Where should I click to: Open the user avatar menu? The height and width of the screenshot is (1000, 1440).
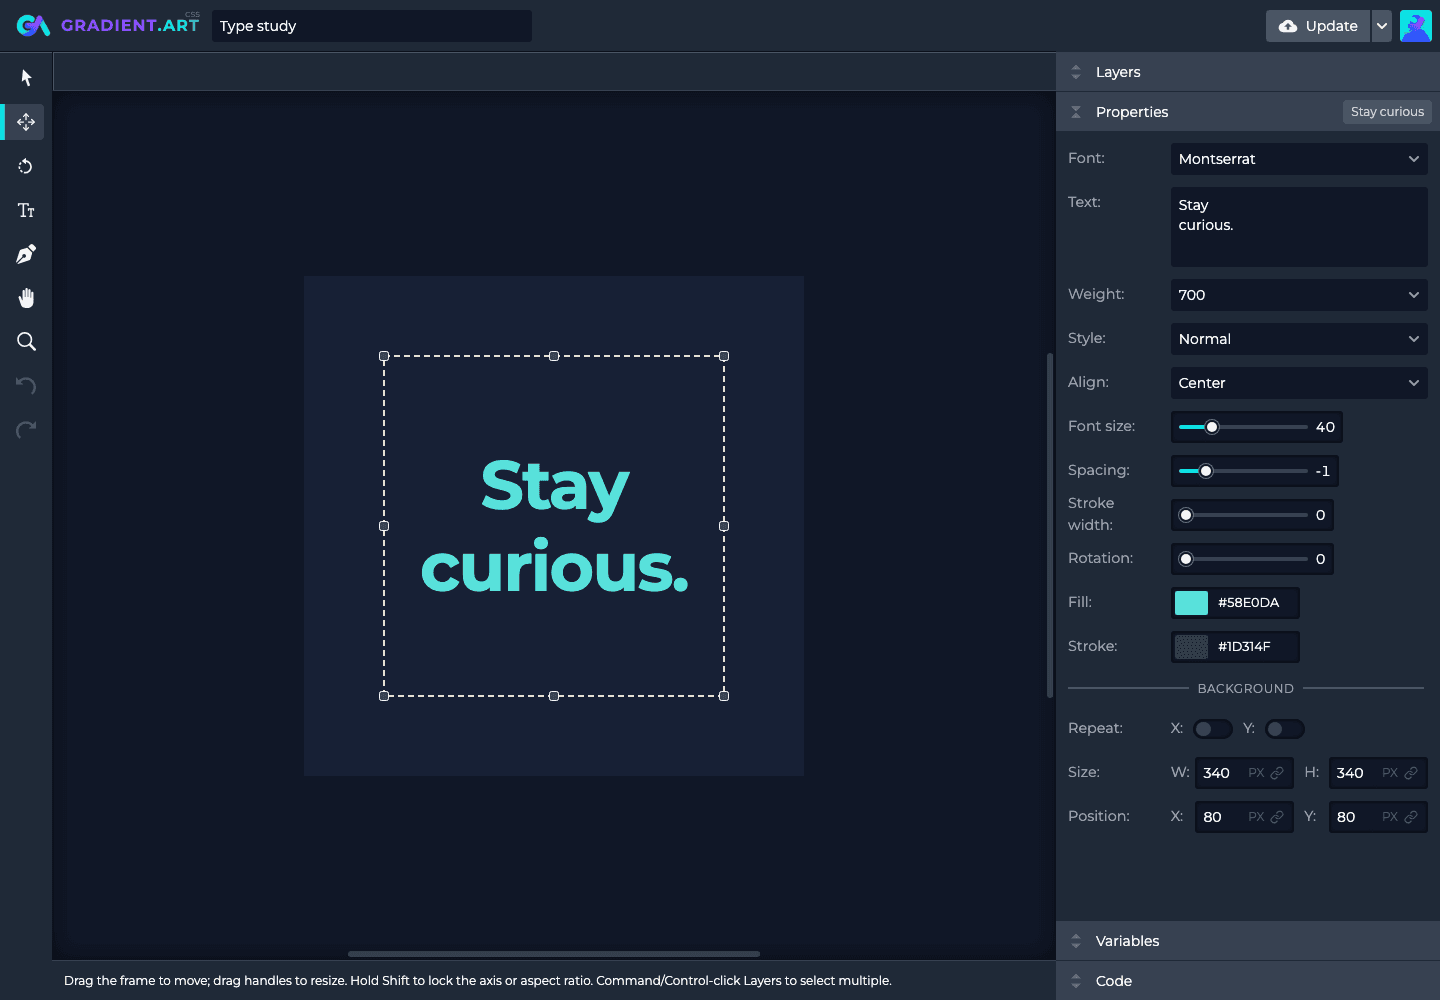1416,26
